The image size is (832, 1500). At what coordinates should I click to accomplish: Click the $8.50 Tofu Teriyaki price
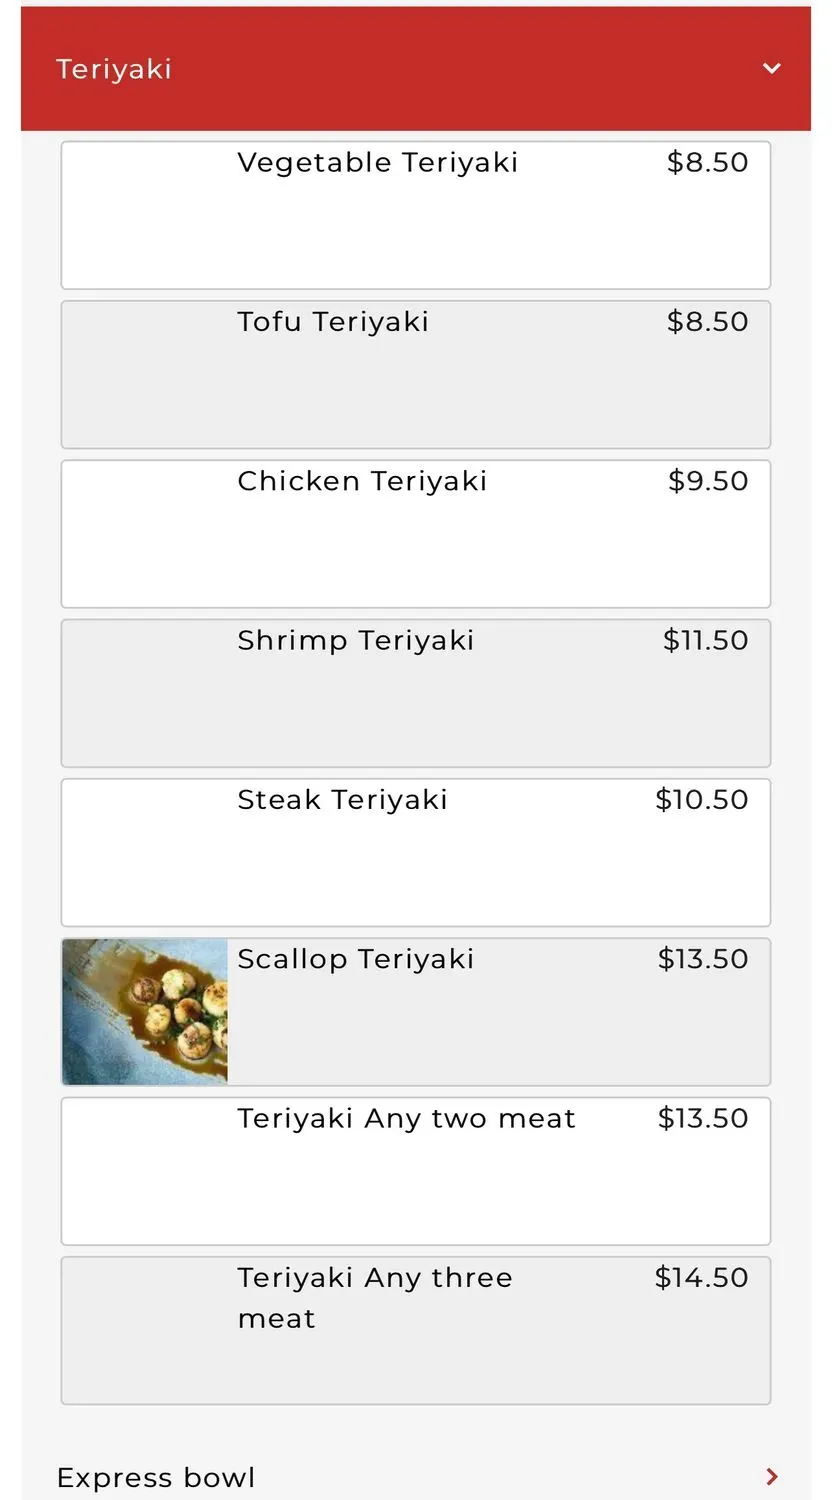(x=707, y=322)
